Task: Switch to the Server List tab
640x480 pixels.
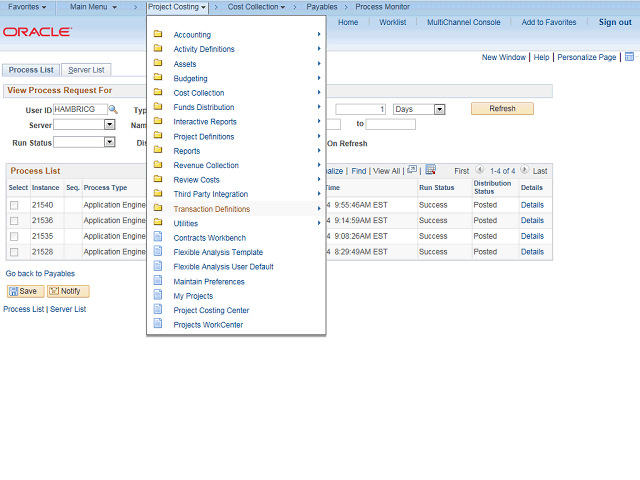Action: tap(86, 70)
